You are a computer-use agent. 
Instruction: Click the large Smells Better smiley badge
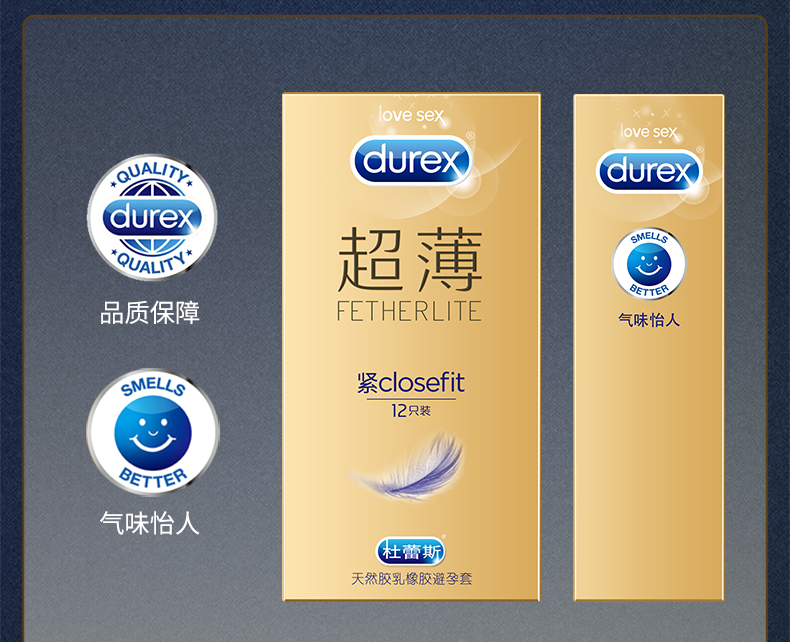(153, 432)
